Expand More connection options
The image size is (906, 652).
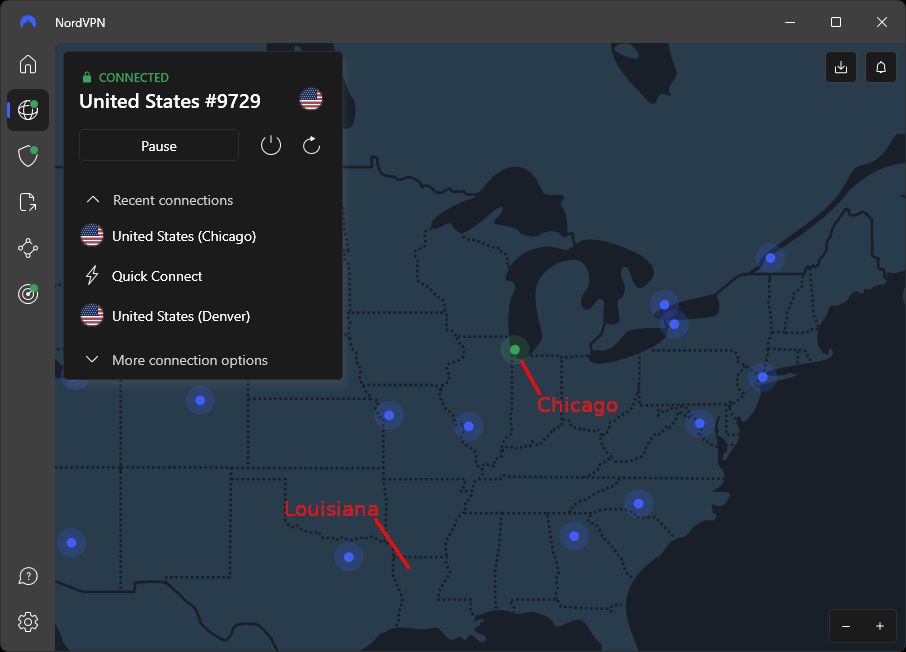(177, 360)
